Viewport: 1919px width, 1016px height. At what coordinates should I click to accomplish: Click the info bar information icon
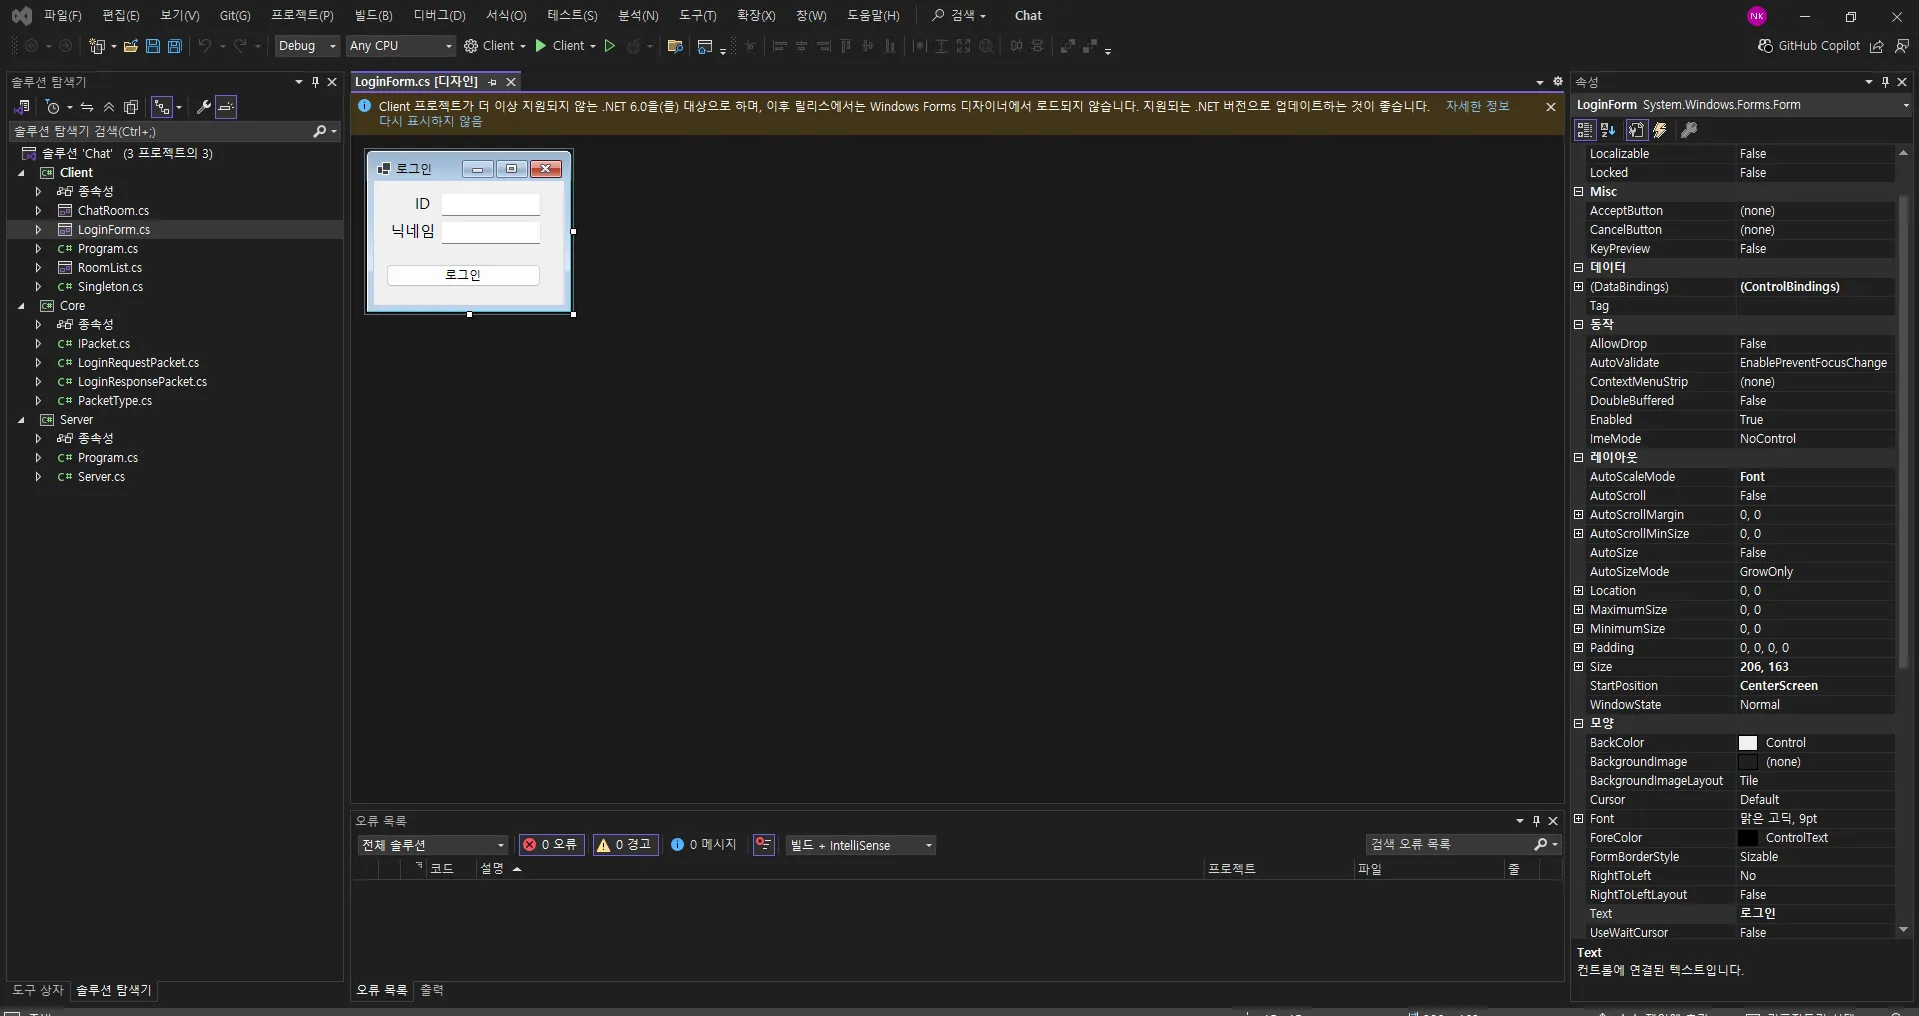point(365,106)
